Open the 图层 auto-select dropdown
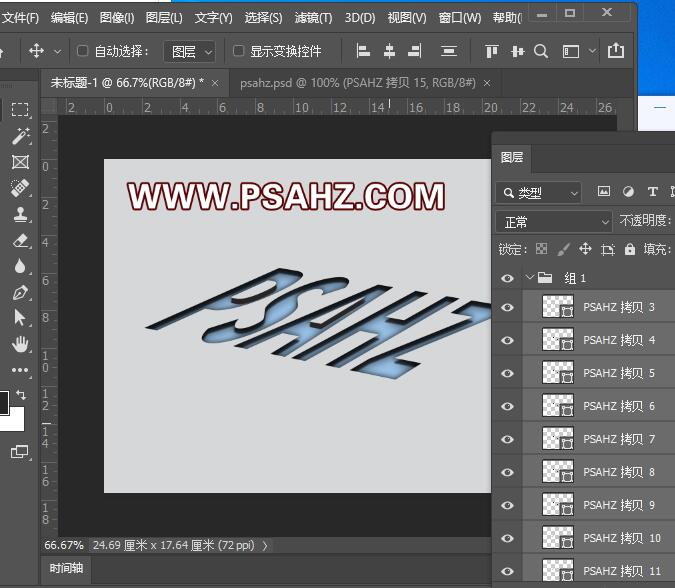Screen dimensions: 675x588 (x=189, y=52)
